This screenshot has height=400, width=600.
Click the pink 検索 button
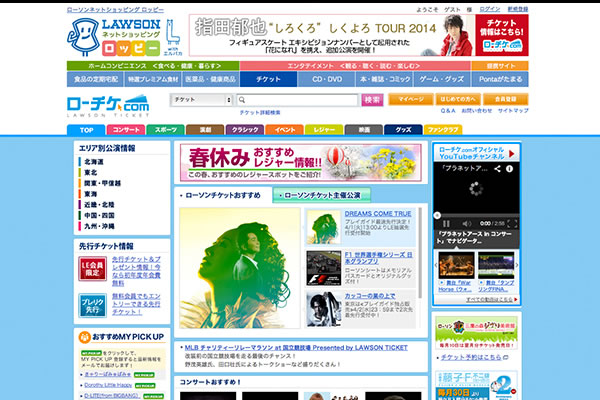click(372, 100)
